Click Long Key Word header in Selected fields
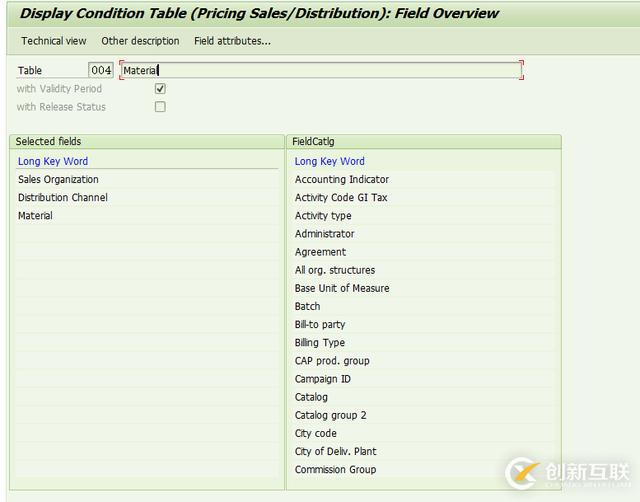This screenshot has width=640, height=502. coord(53,161)
